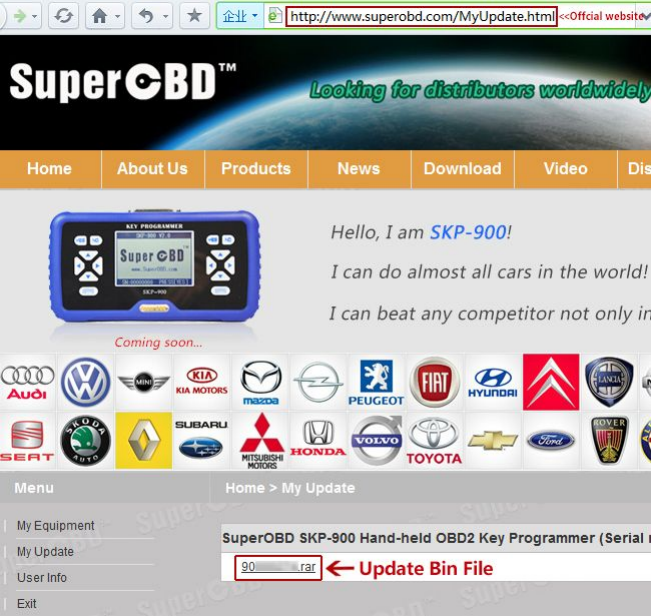Image resolution: width=653 pixels, height=616 pixels.
Task: Select the Subaru brand logo
Action: [202, 441]
